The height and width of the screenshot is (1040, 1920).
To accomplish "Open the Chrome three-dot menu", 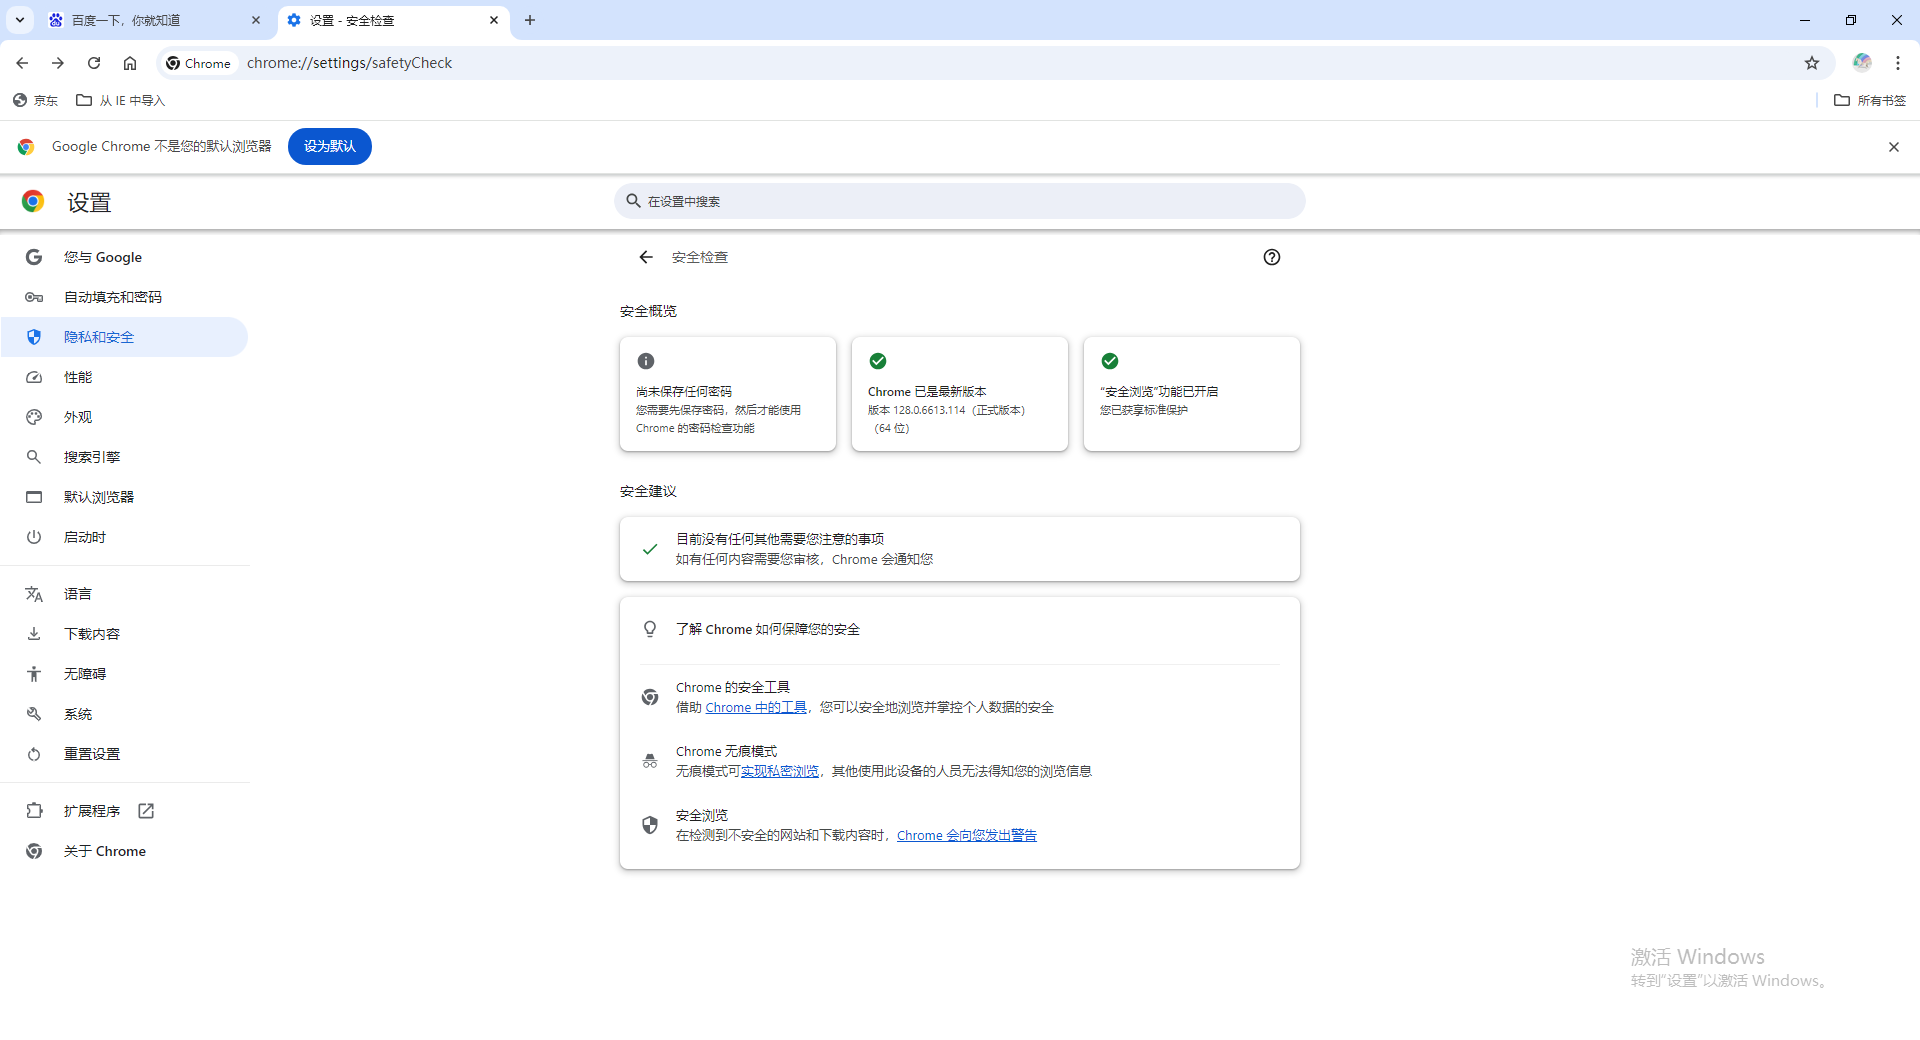I will click(x=1898, y=63).
